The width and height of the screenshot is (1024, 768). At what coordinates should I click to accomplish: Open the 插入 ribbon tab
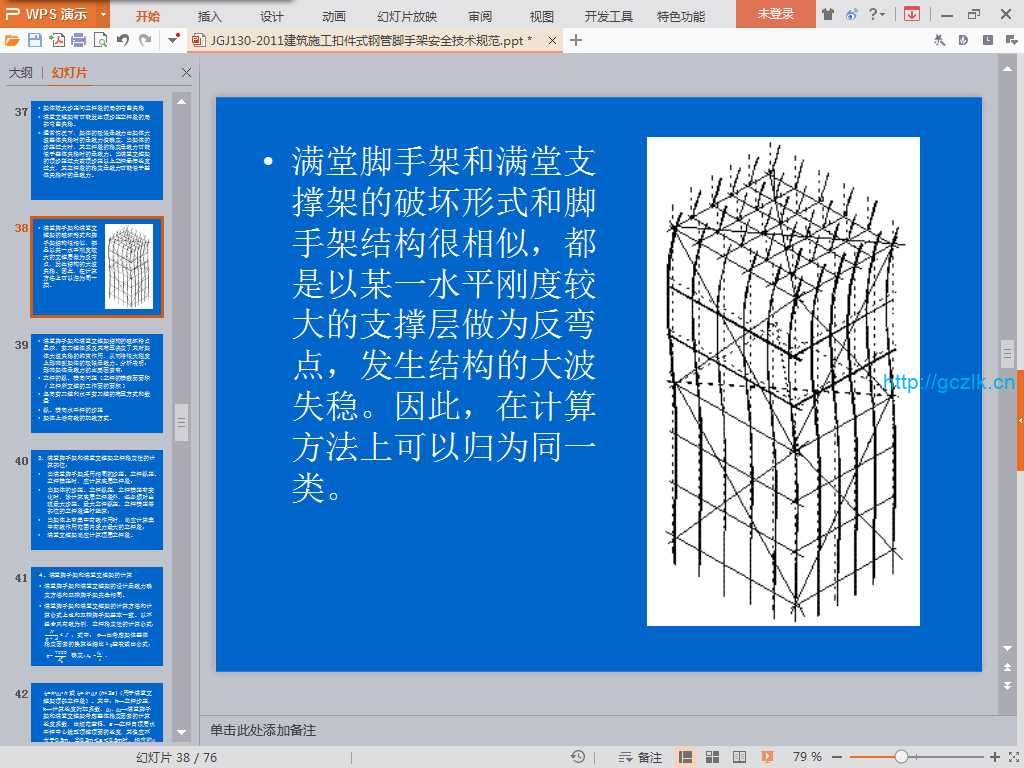tap(210, 16)
